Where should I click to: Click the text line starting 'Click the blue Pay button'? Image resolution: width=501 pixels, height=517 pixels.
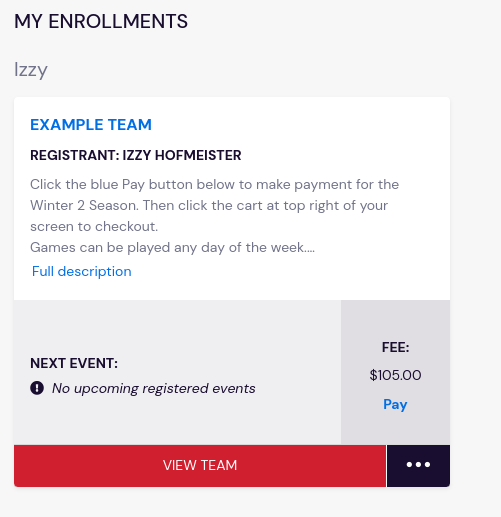(214, 184)
